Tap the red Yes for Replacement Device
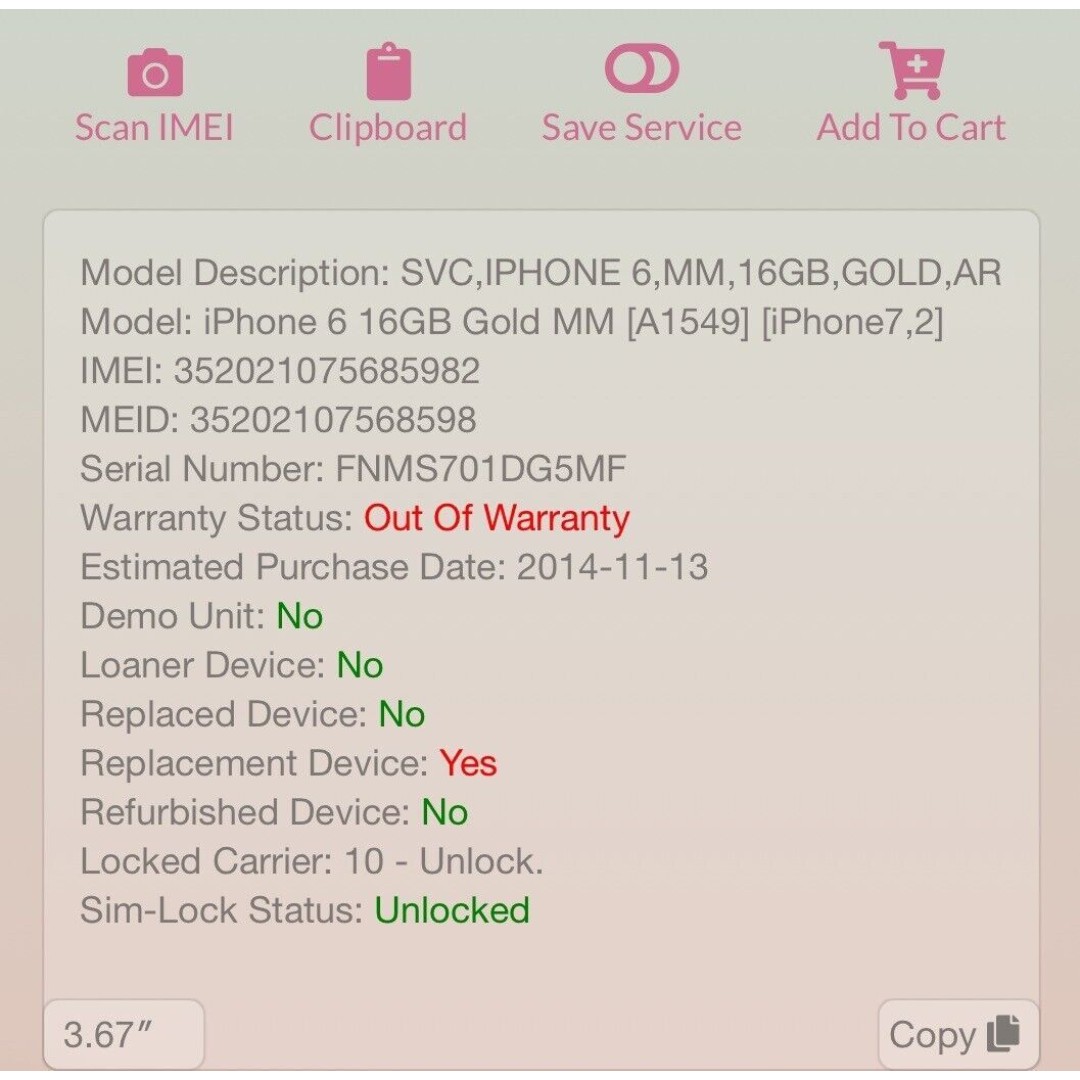Screen dimensions: 1080x1080 [468, 764]
